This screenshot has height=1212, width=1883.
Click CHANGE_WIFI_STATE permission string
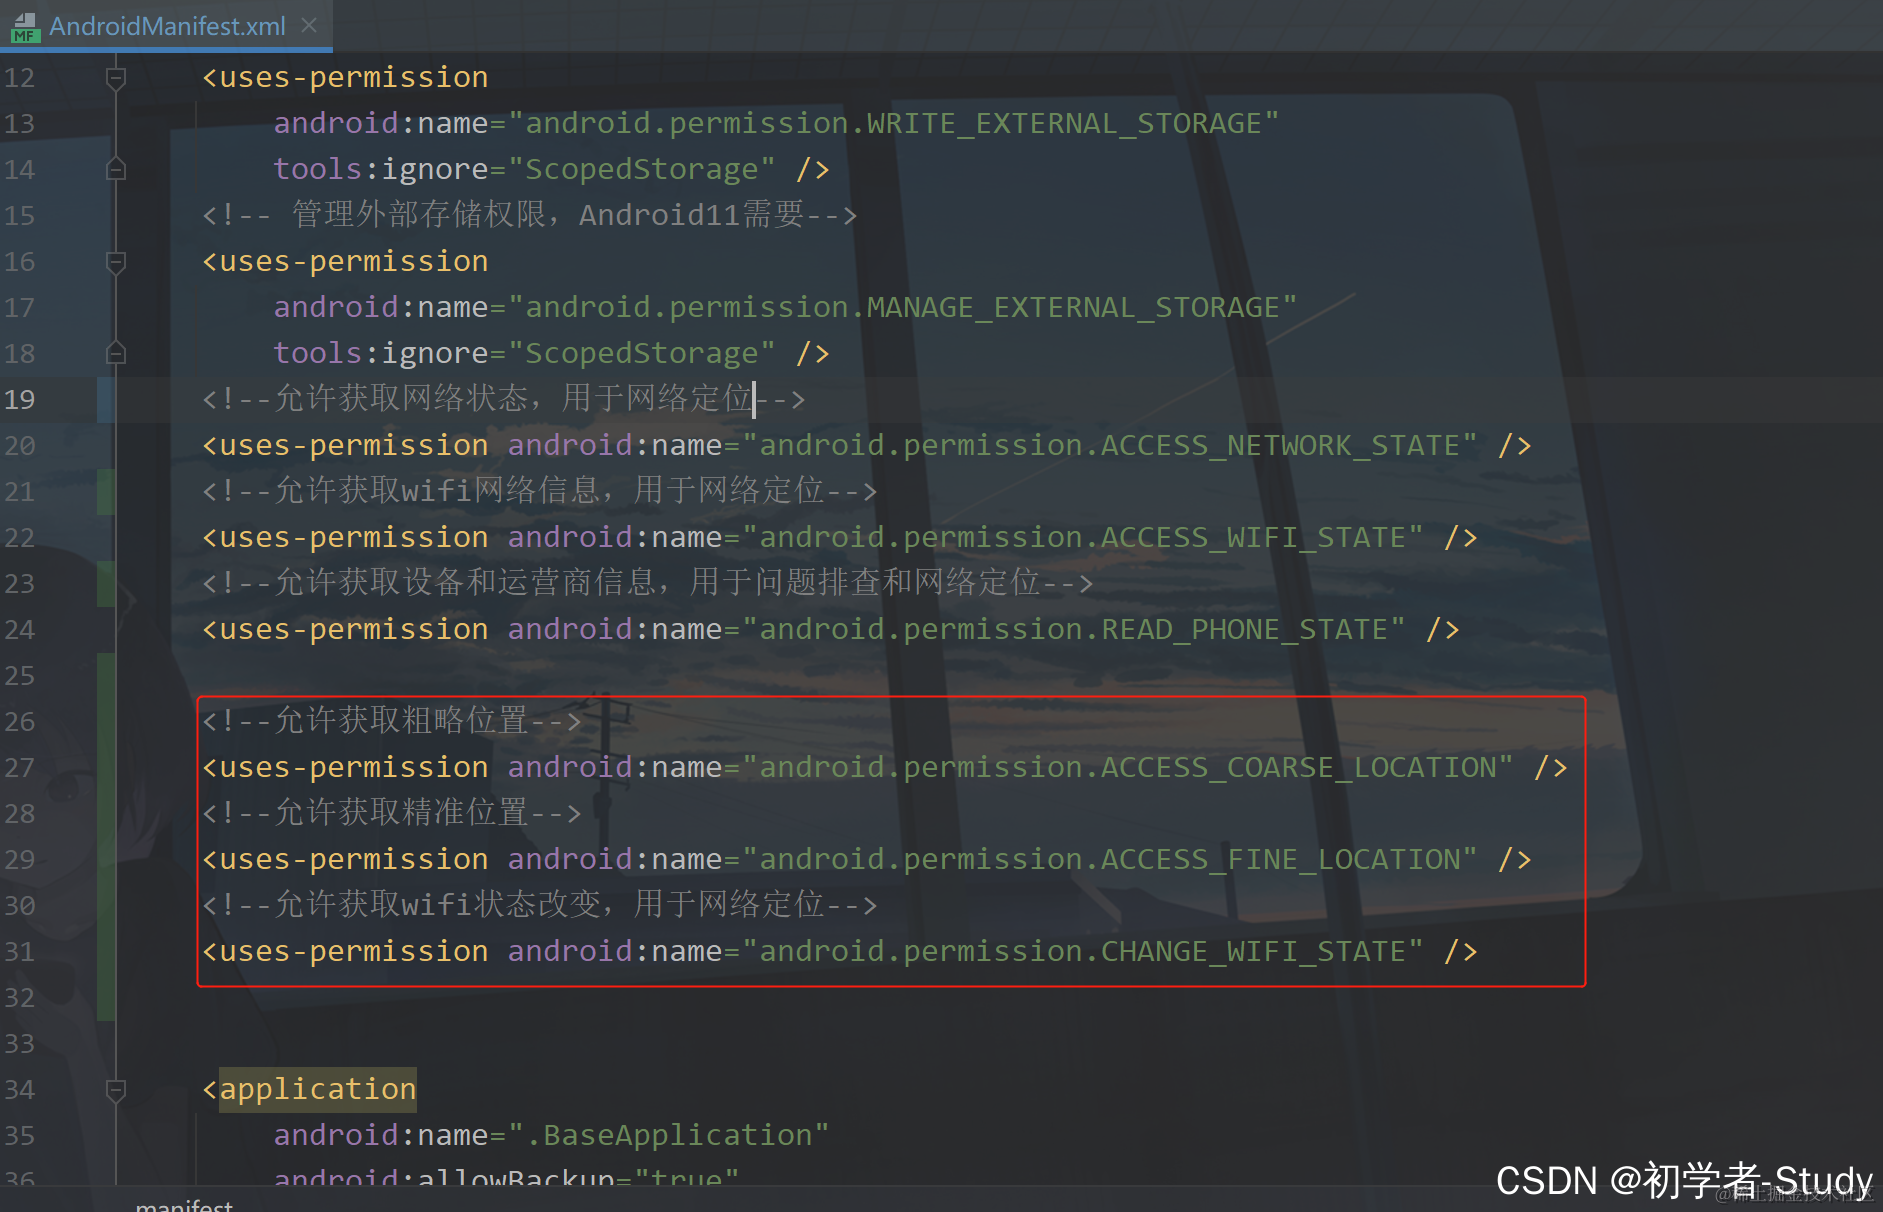(1083, 951)
